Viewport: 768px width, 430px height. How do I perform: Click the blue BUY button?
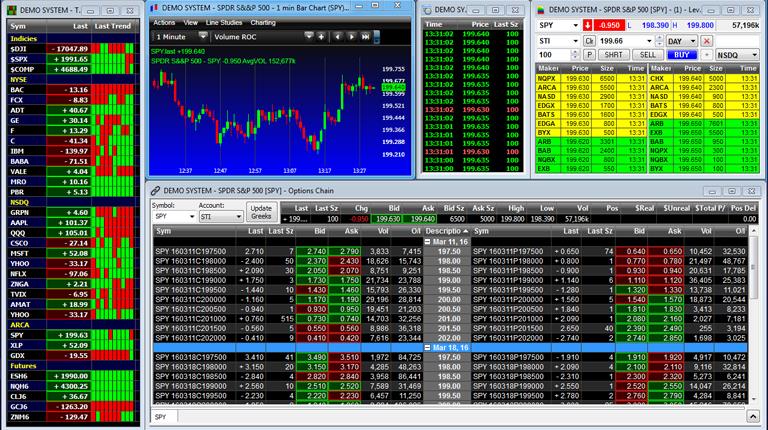pos(682,55)
